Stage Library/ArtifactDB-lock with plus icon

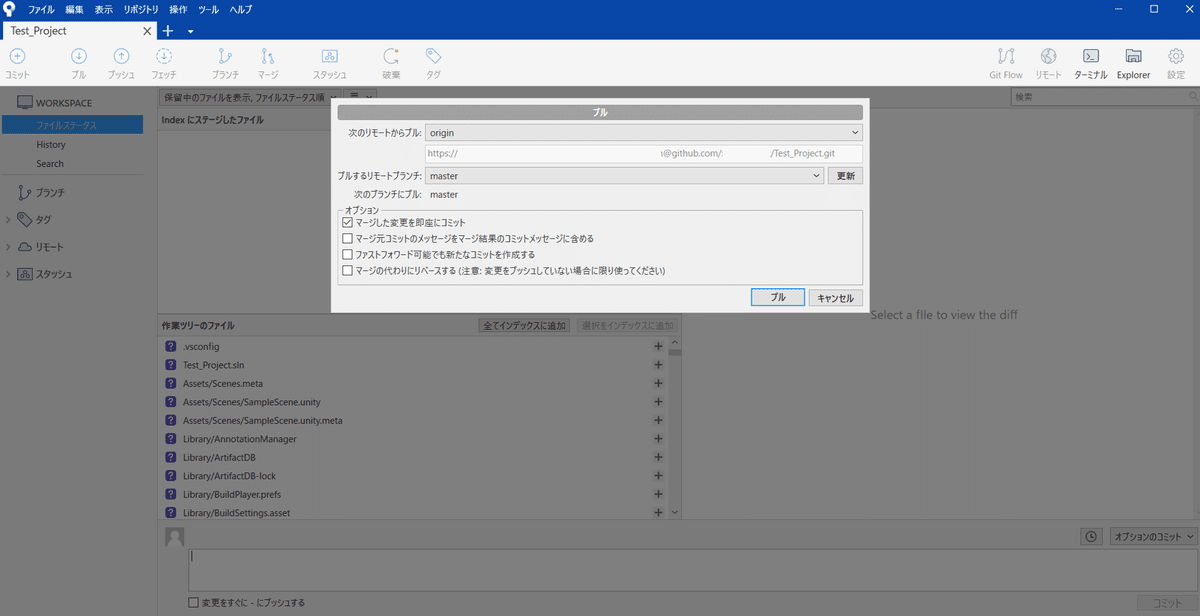pos(658,476)
